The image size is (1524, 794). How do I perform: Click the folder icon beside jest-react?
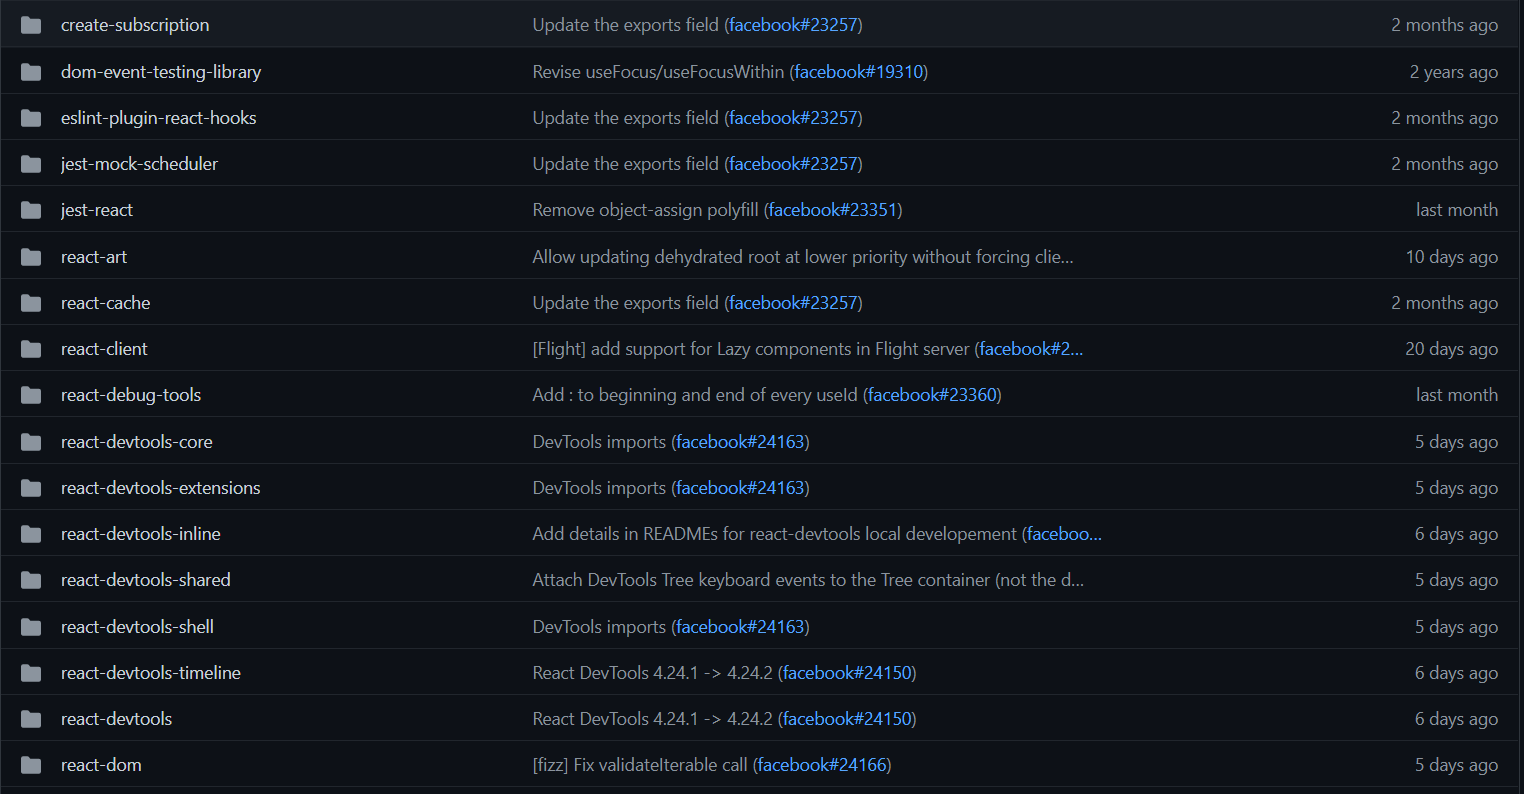click(31, 210)
